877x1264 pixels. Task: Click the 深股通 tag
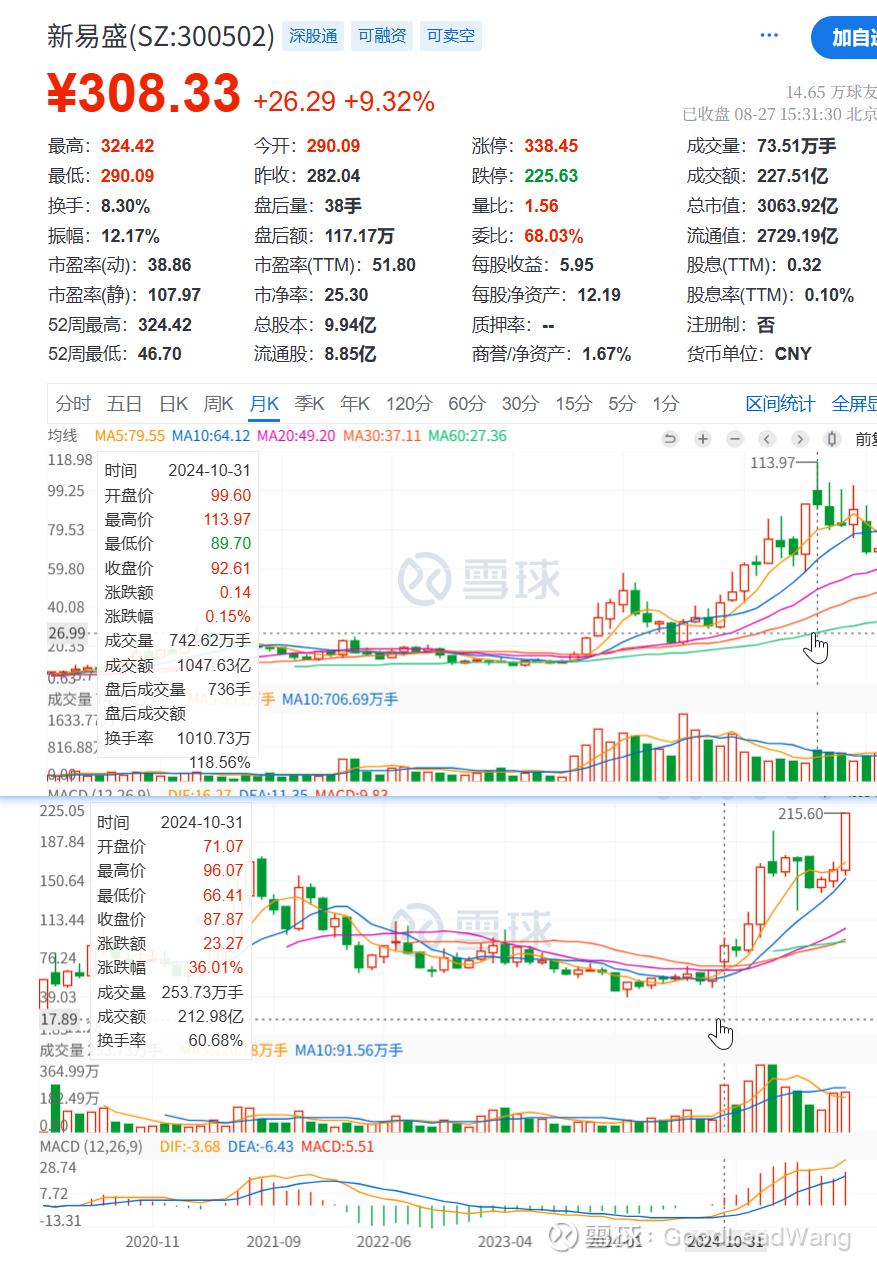tap(313, 37)
